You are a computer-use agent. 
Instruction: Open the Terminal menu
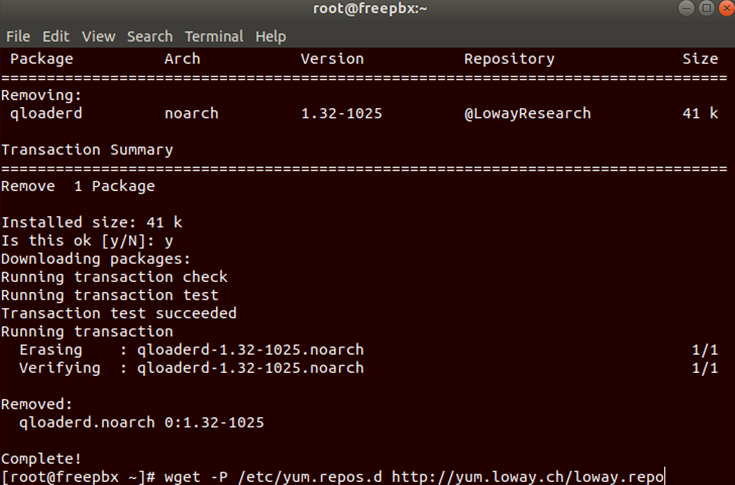tap(214, 36)
